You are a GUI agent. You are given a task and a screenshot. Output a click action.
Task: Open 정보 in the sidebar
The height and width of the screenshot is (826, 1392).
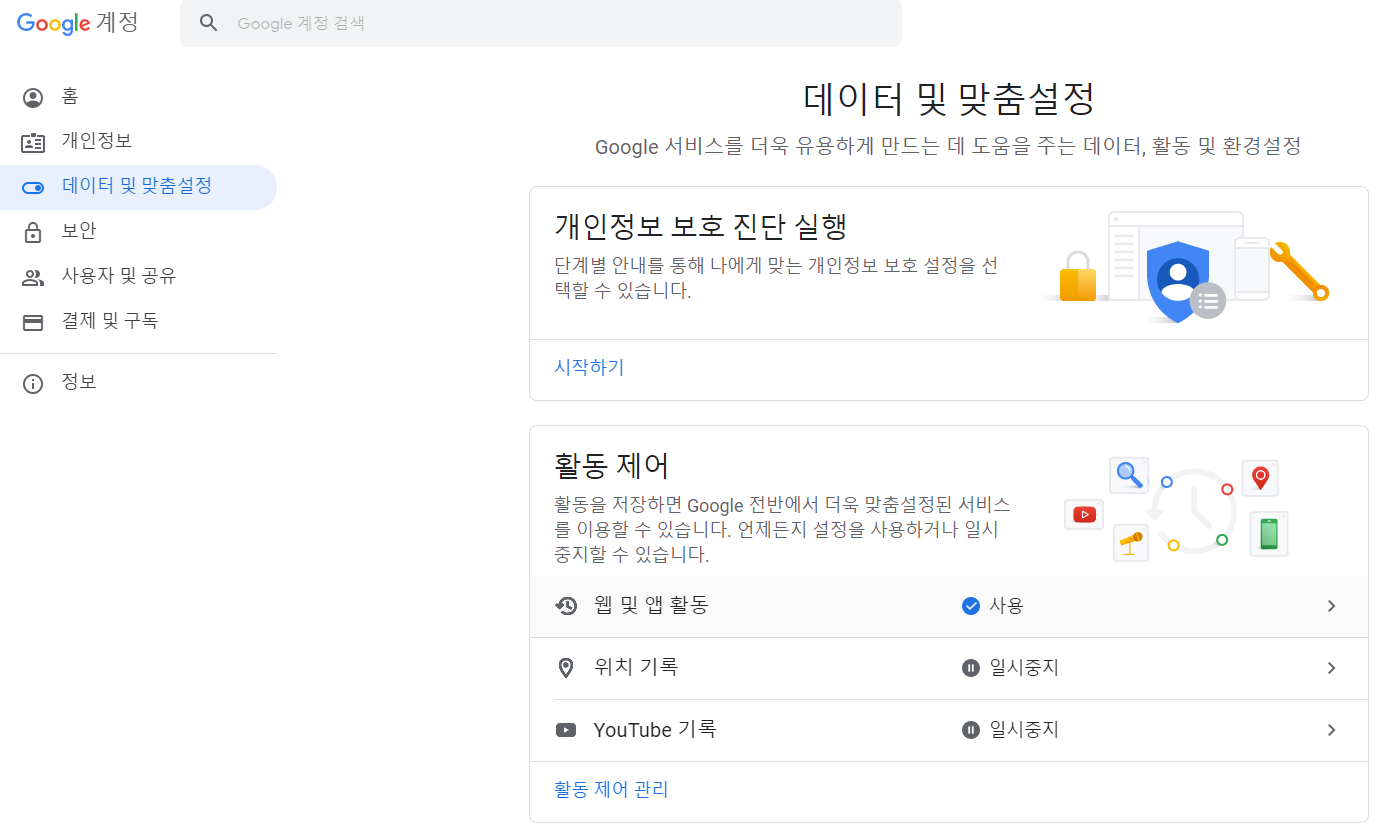click(138, 383)
